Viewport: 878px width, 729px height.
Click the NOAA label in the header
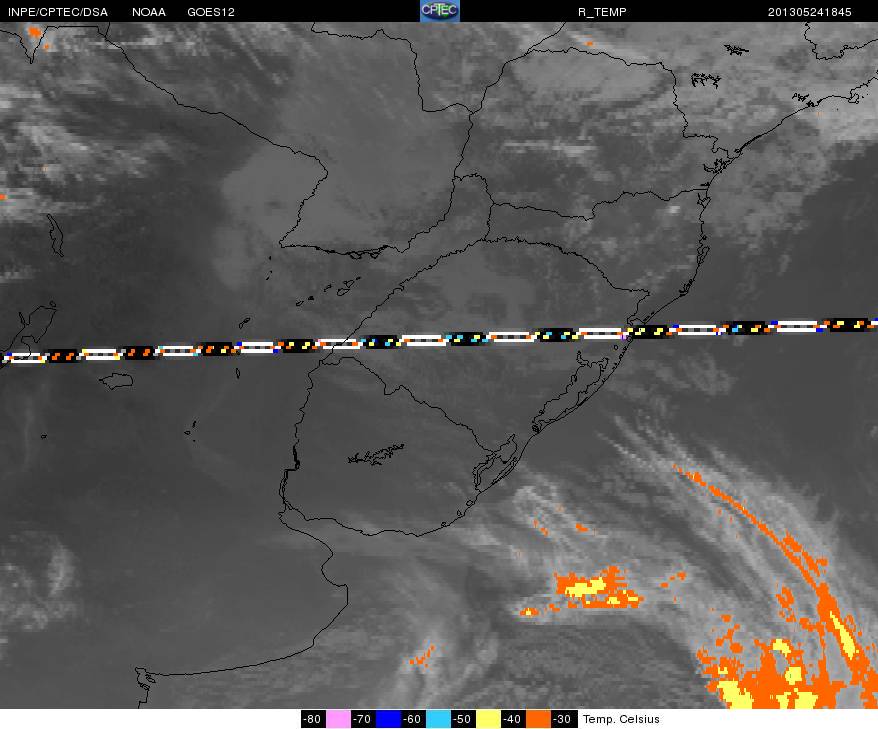148,12
